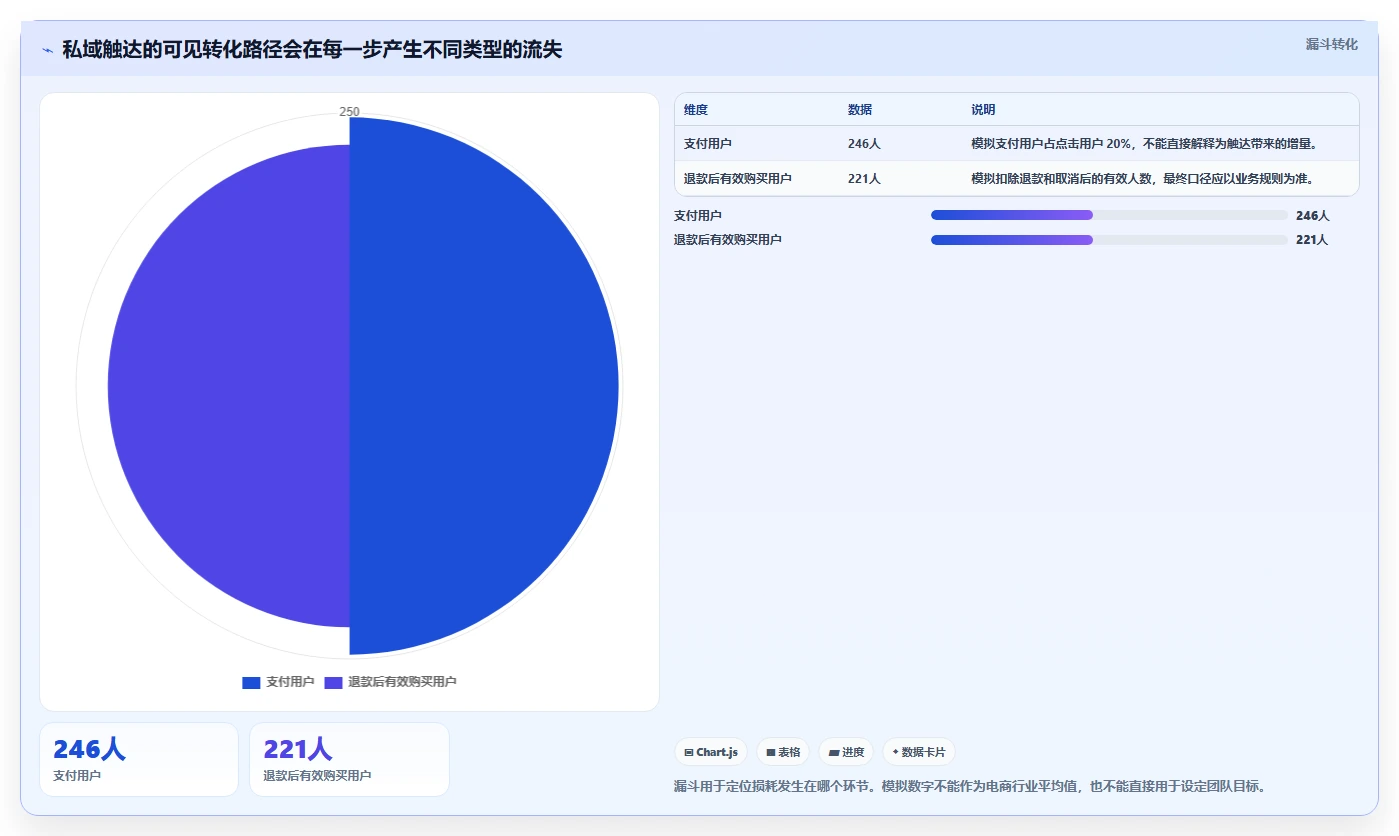Click the 维度 column header
Screen dimensions: 1399x836
click(x=696, y=110)
